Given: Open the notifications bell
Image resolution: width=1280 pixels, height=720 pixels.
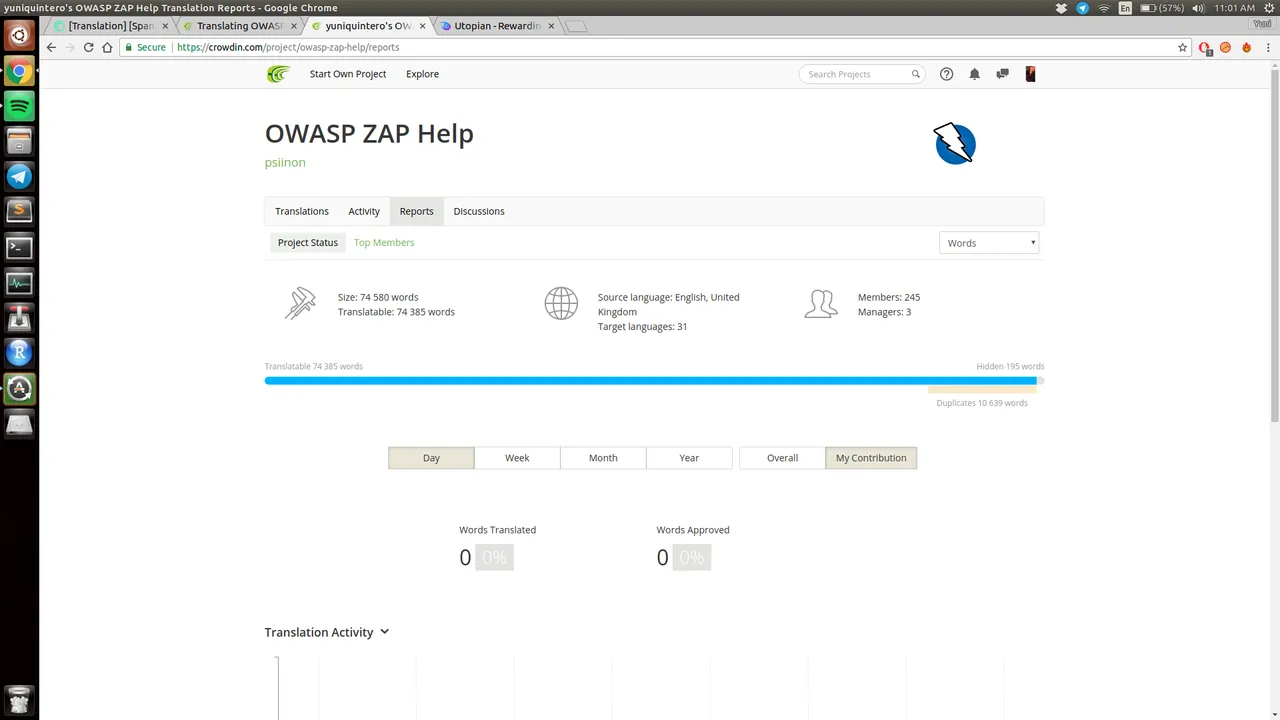Looking at the screenshot, I should [x=974, y=74].
